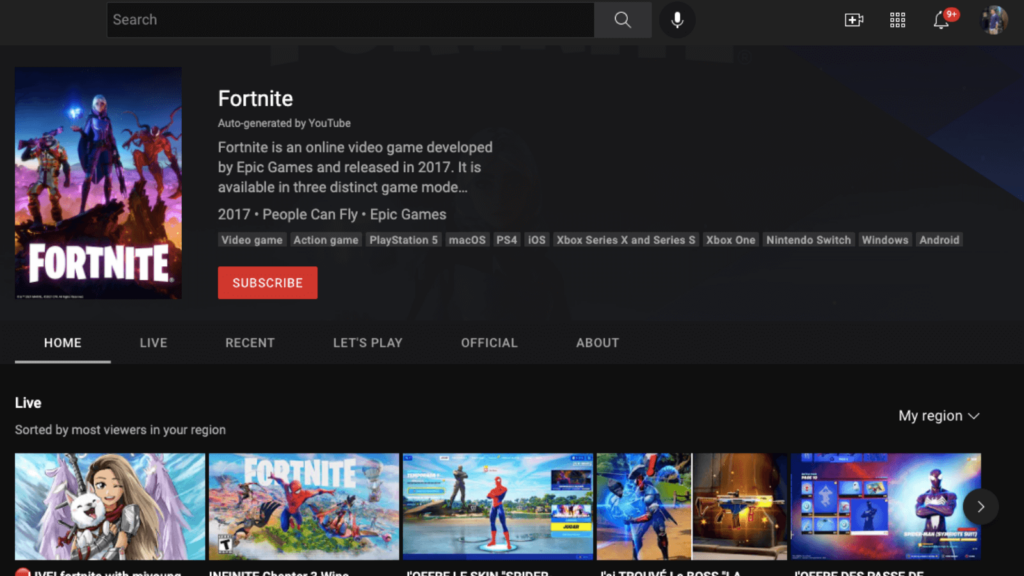Viewport: 1024px width, 576px height.
Task: Click '2017 • People Can Fly • Epic Games' line
Action: (x=332, y=214)
